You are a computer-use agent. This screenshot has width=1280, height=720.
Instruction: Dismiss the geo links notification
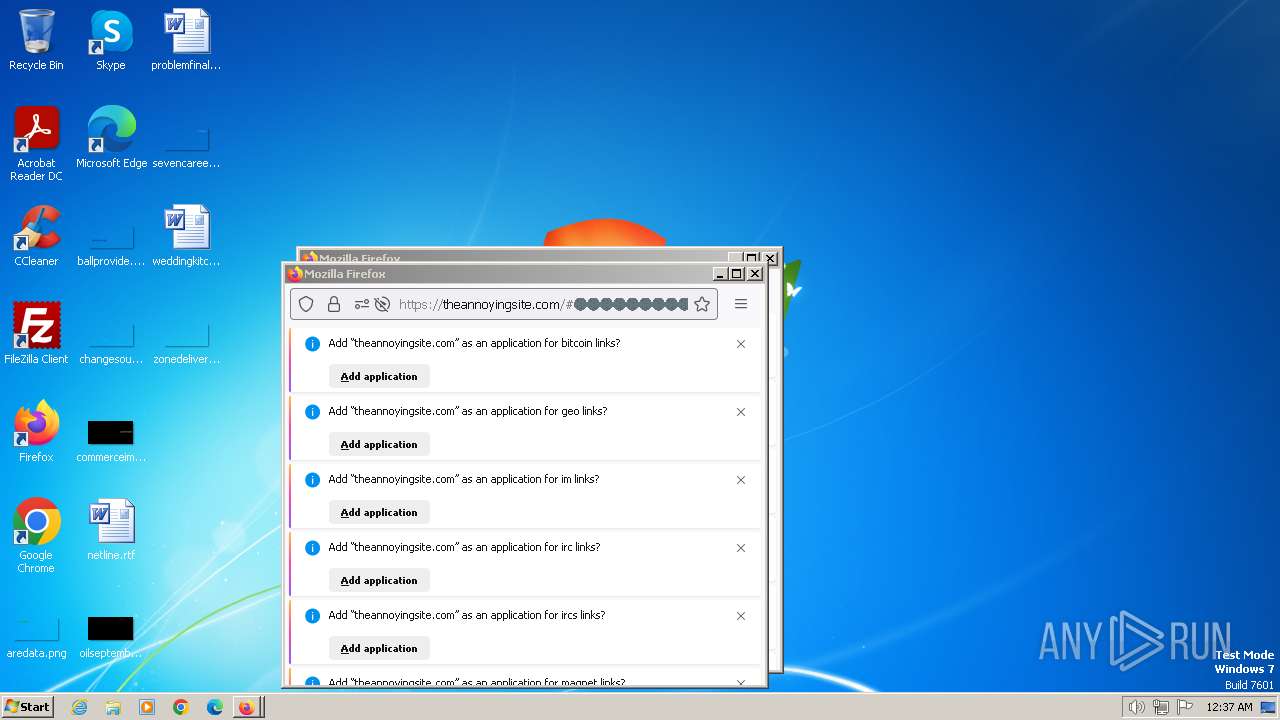click(741, 412)
